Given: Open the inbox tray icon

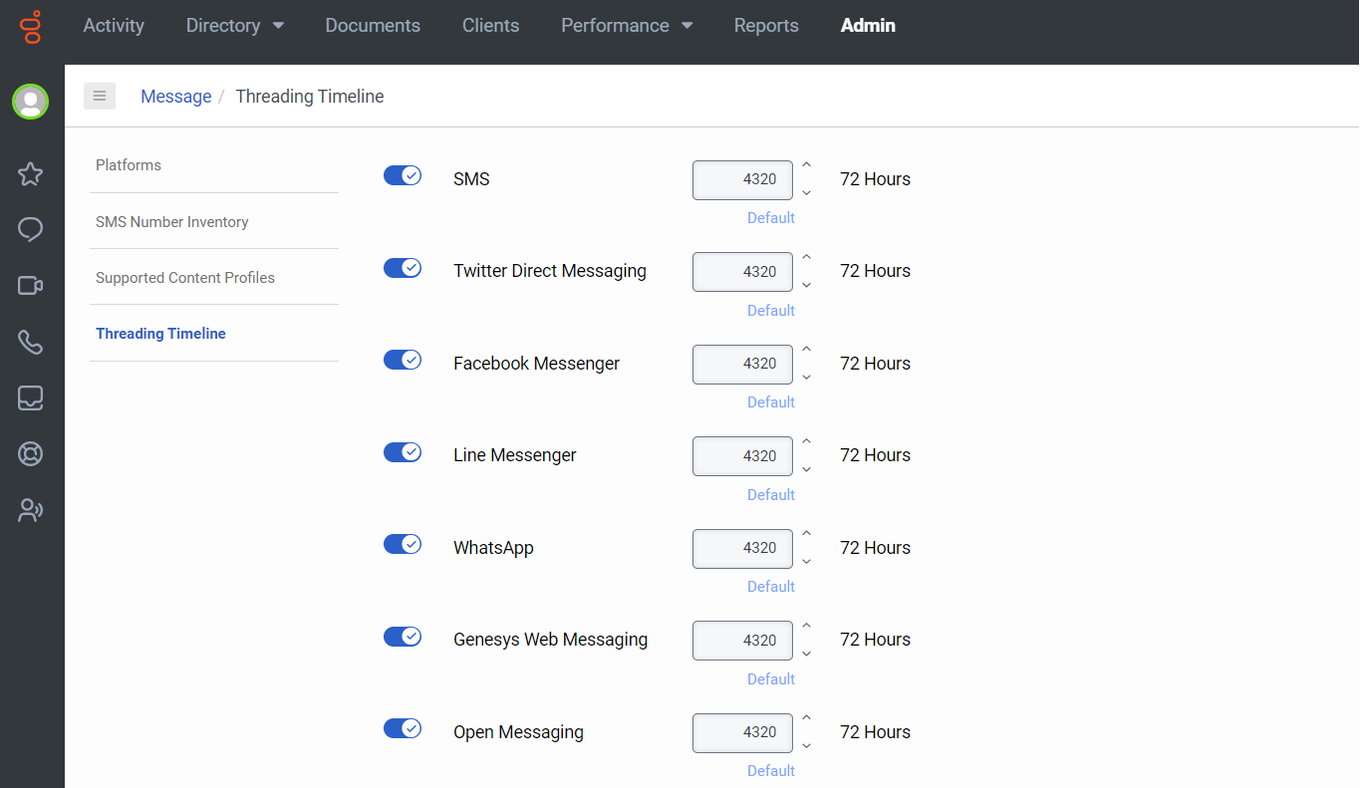Looking at the screenshot, I should [30, 397].
